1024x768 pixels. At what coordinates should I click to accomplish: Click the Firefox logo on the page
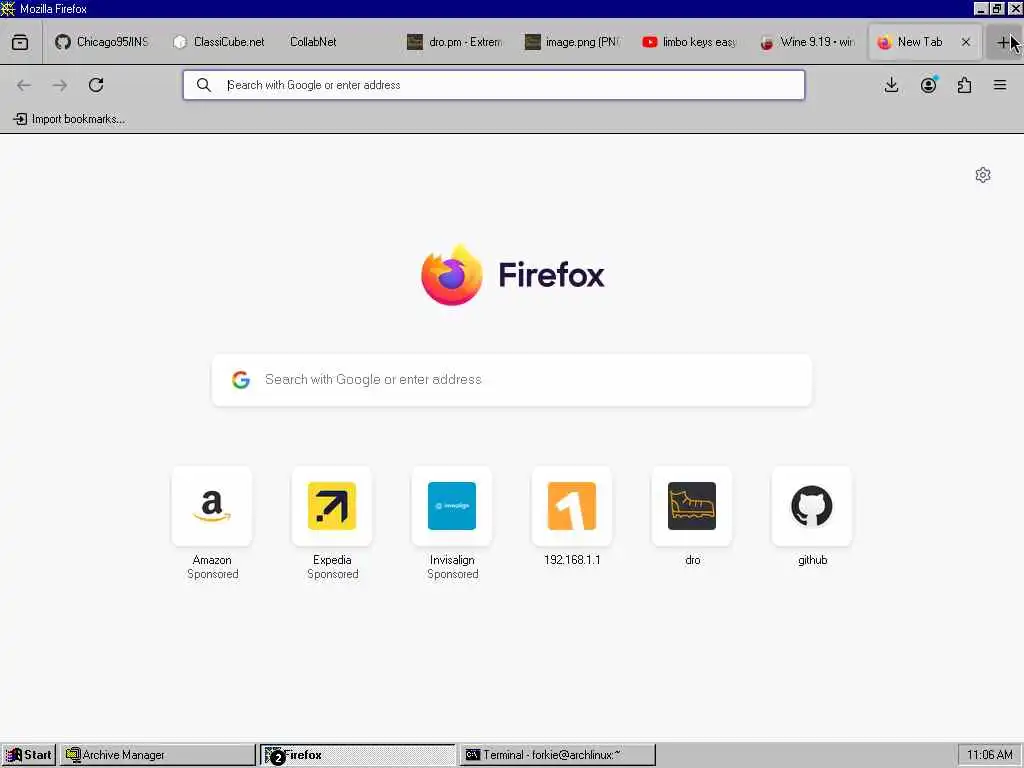tap(452, 274)
